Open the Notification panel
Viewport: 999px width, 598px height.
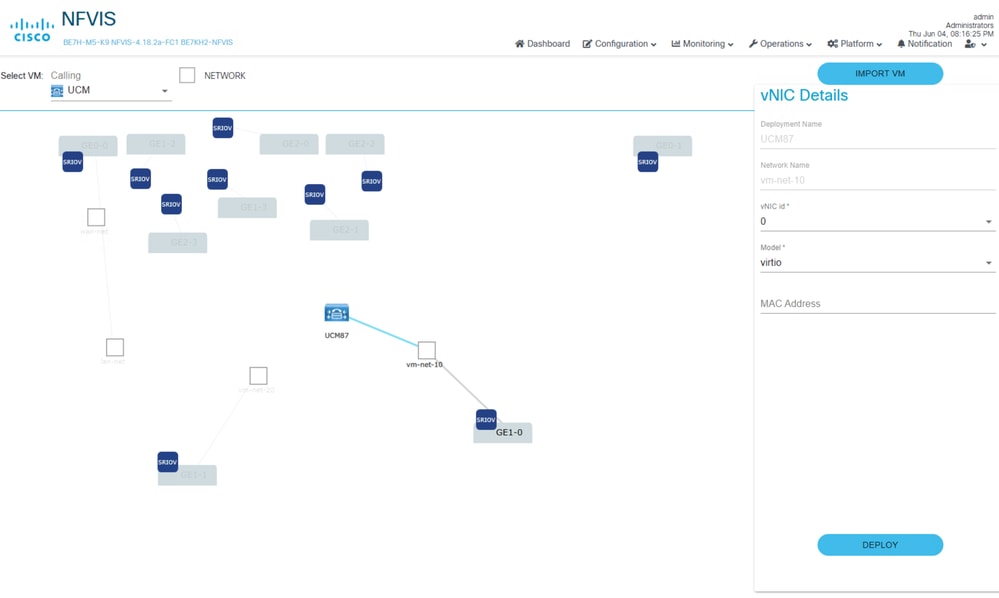924,44
